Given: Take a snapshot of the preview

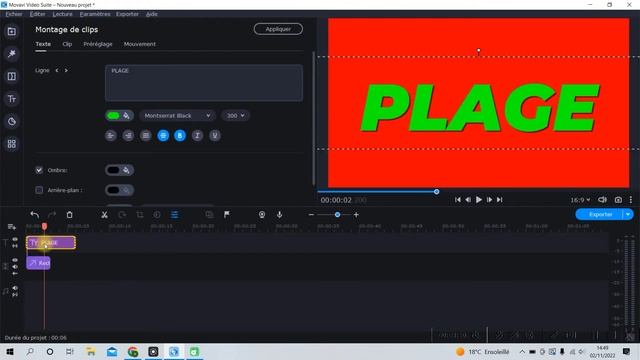Looking at the screenshot, I should tap(618, 200).
